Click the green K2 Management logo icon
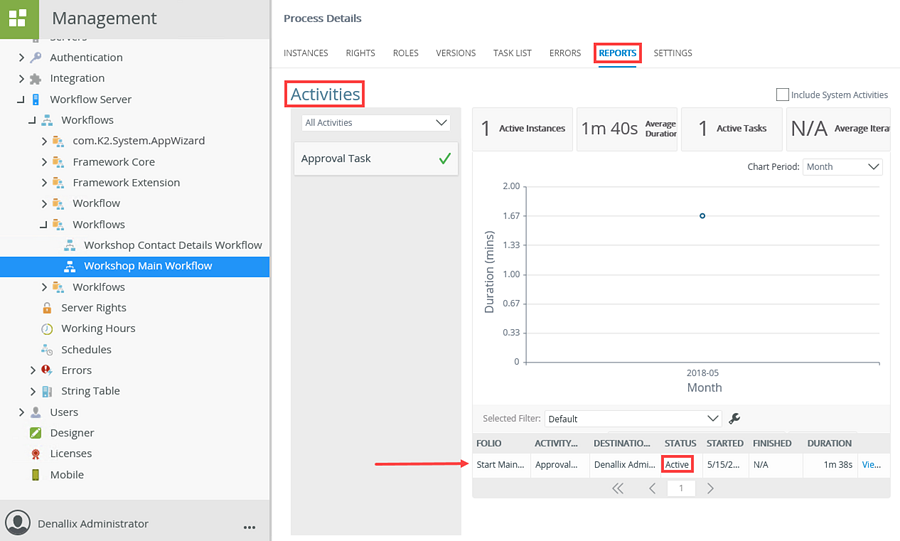The height and width of the screenshot is (541, 900). coord(18,18)
